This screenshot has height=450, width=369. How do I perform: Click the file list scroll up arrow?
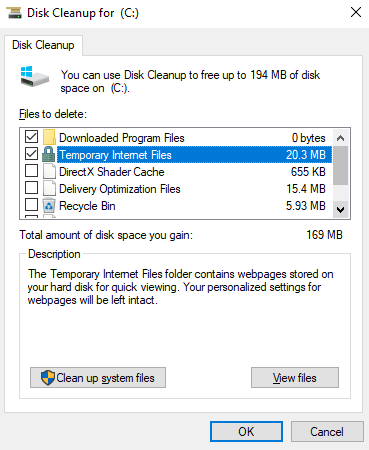coord(340,138)
